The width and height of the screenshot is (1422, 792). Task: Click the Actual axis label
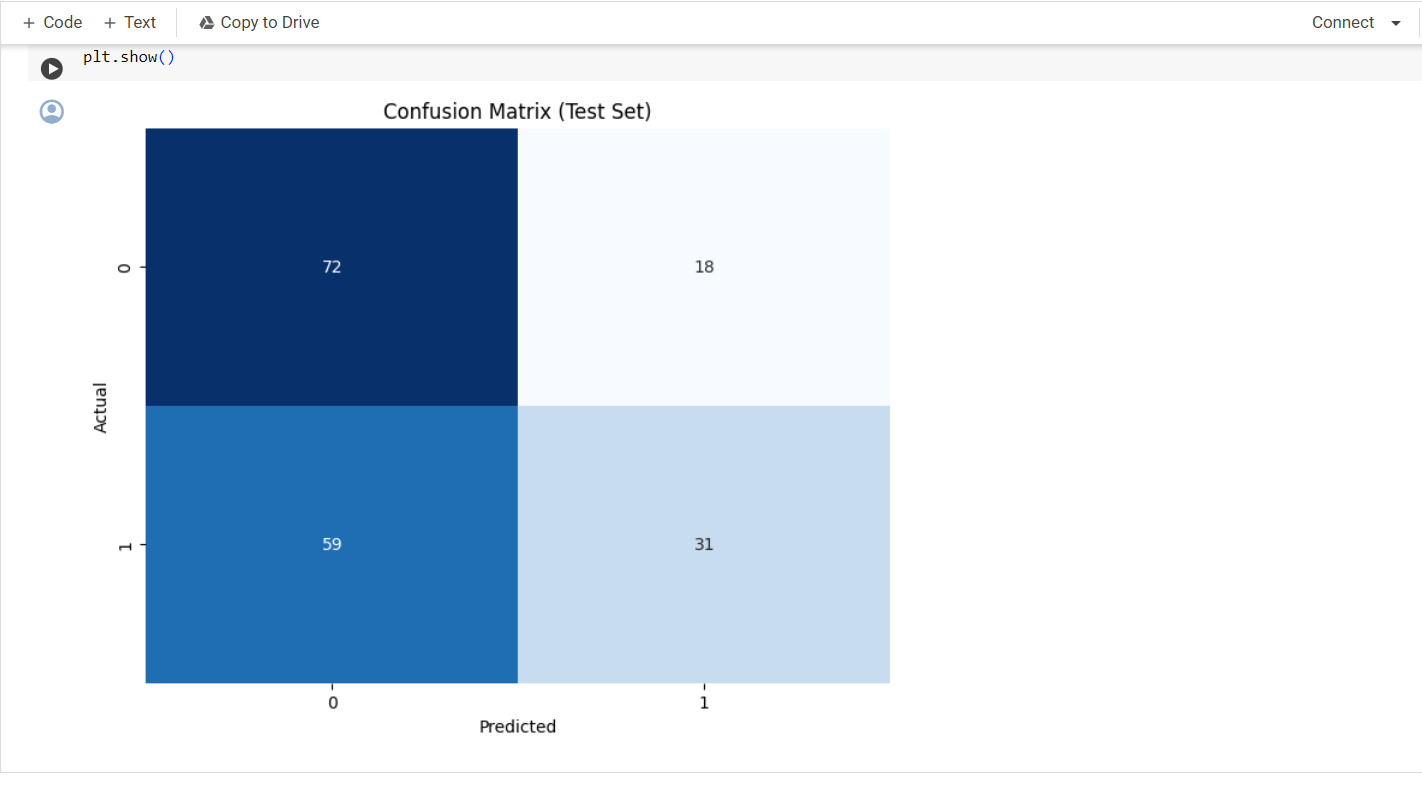[x=100, y=406]
